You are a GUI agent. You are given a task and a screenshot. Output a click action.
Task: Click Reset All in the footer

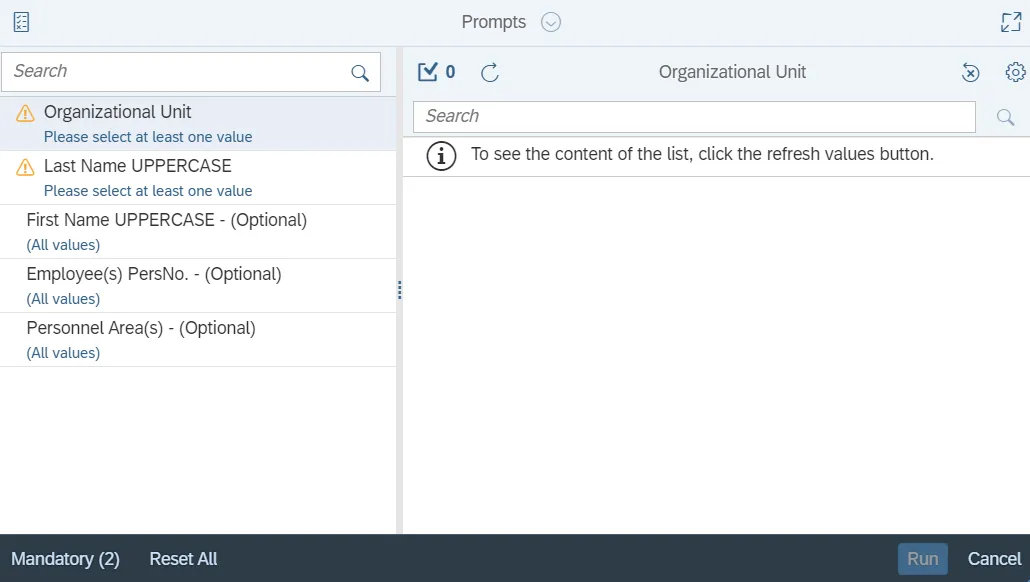coord(183,559)
